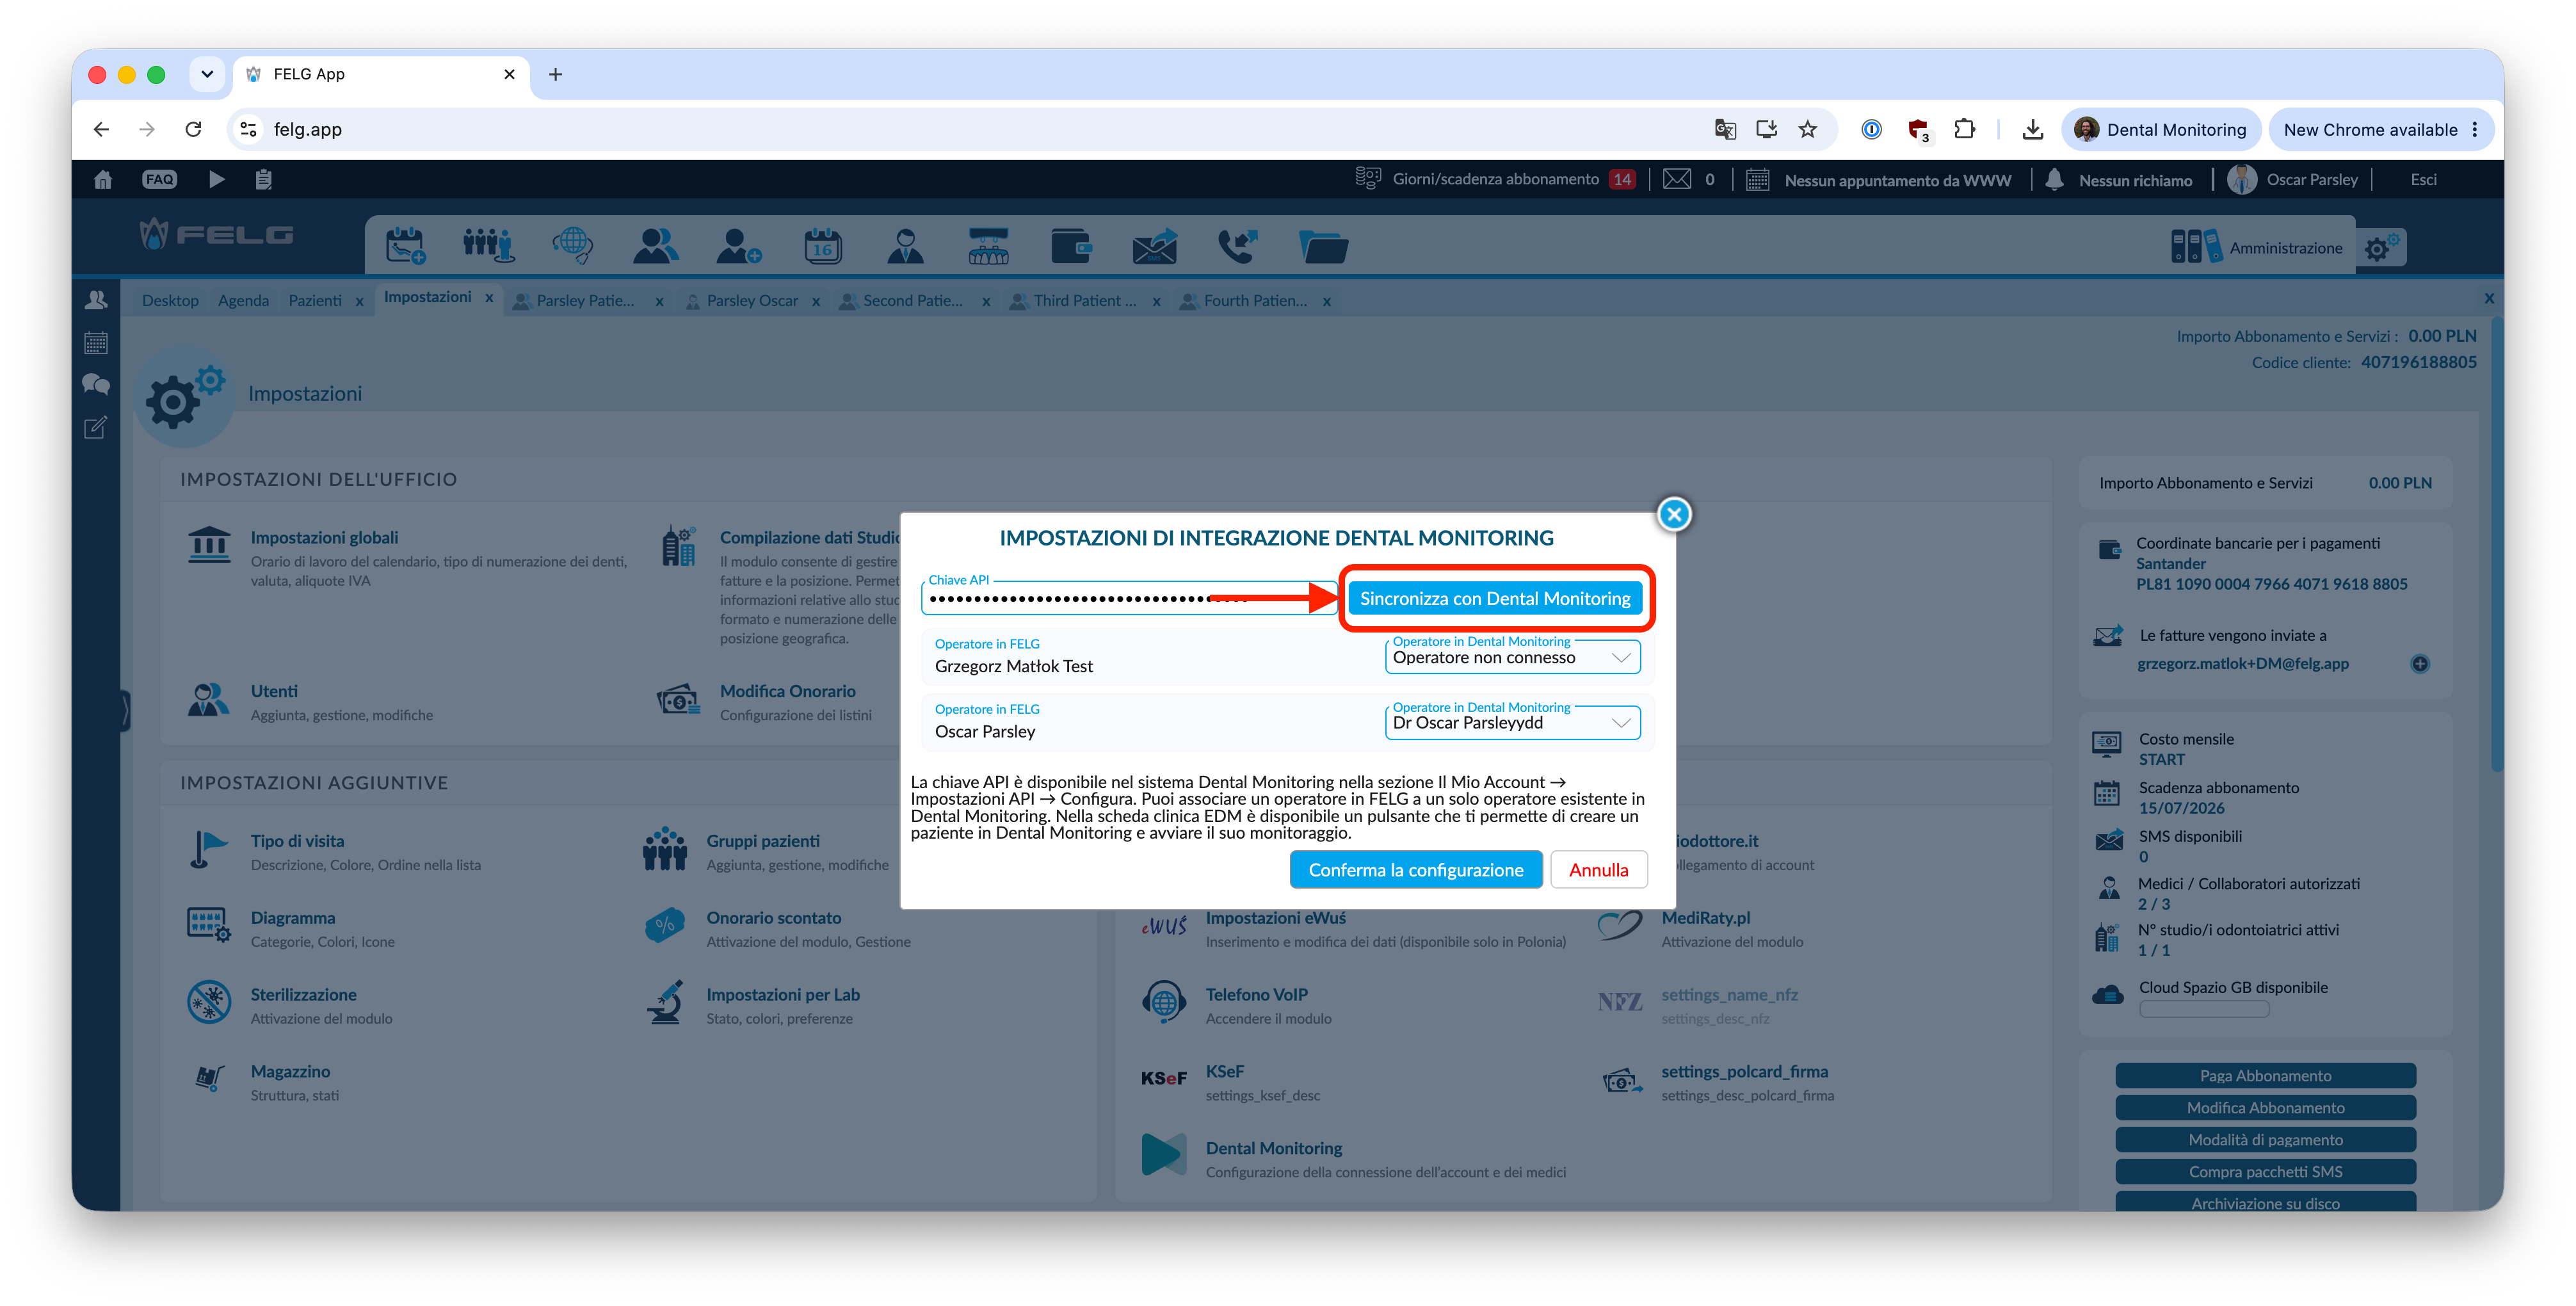Switch to the Parsley Oscar tab
The image size is (2576, 1306).
click(x=751, y=300)
